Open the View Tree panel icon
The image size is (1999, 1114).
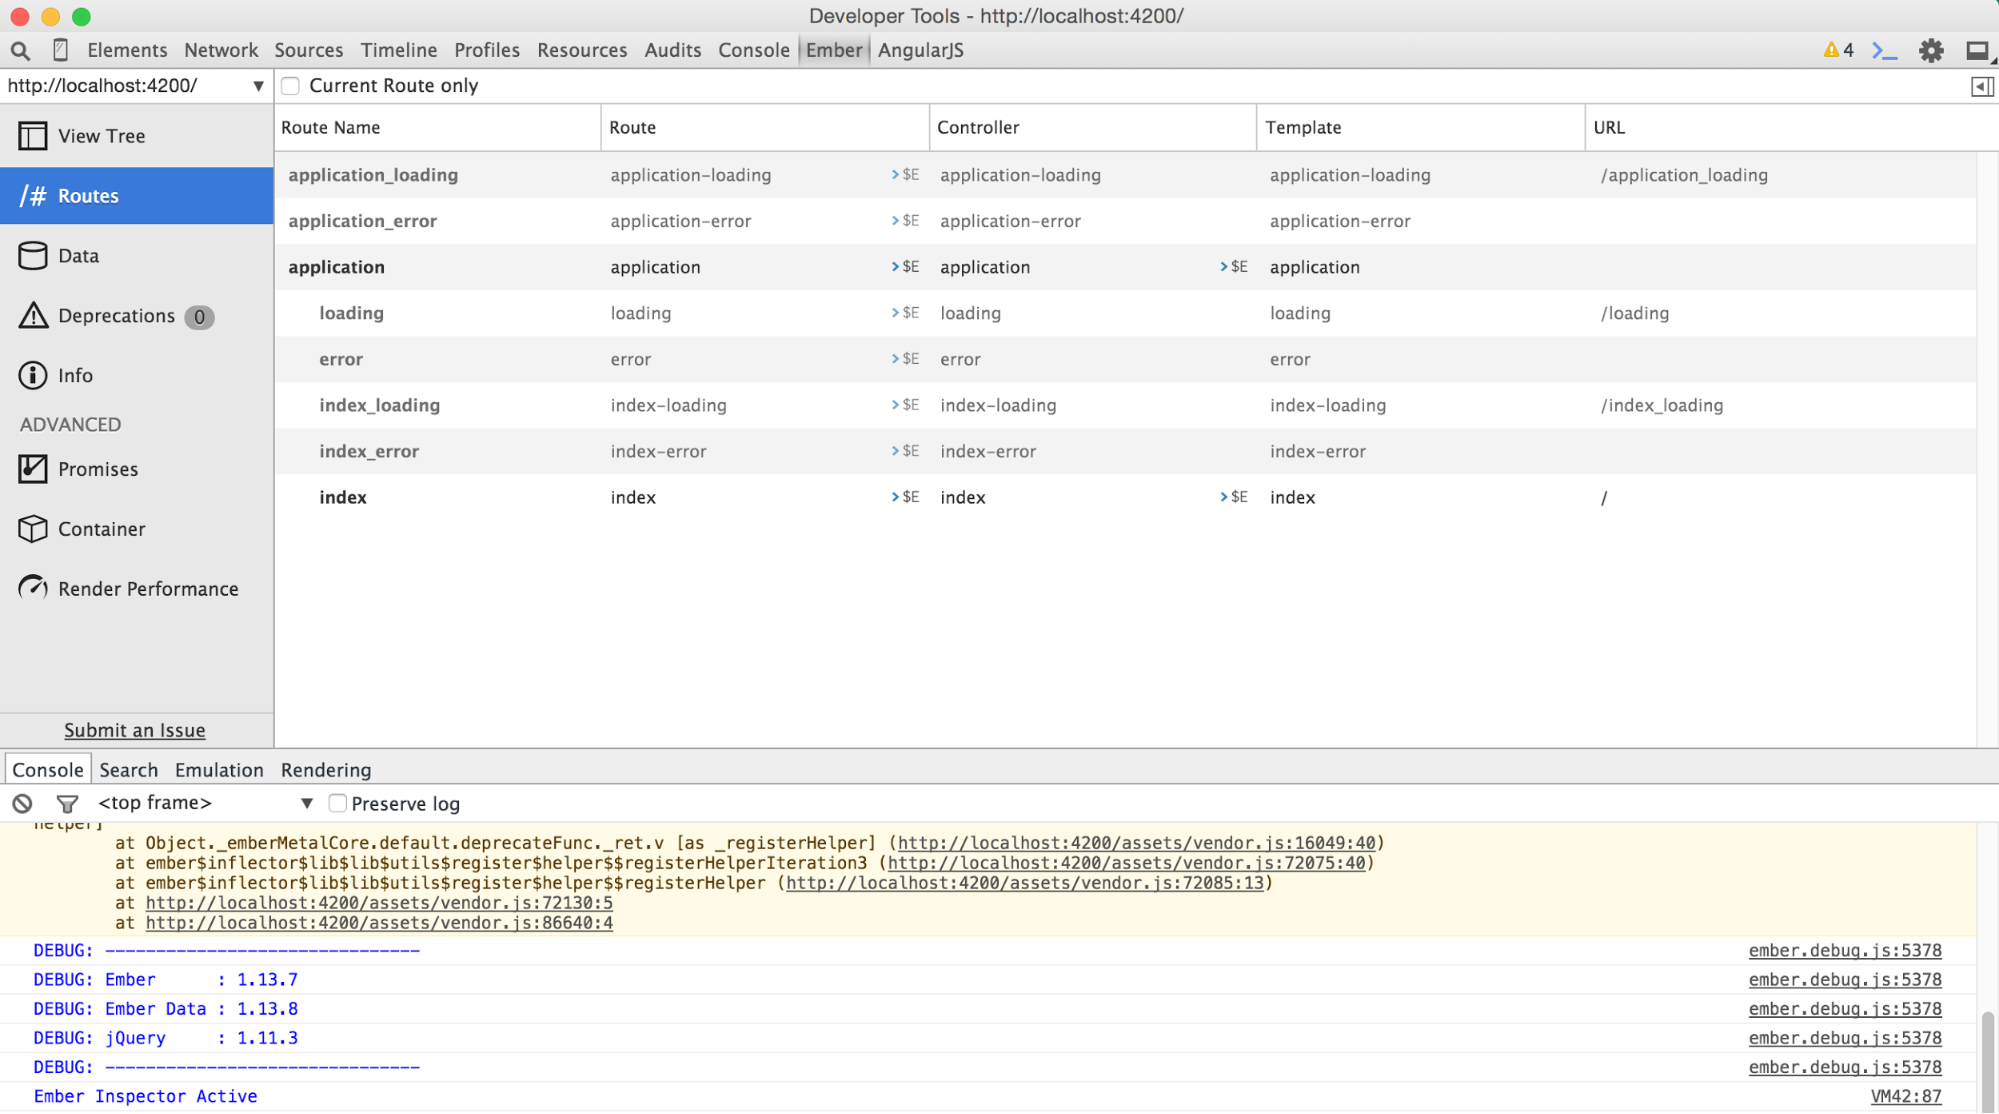click(x=32, y=135)
